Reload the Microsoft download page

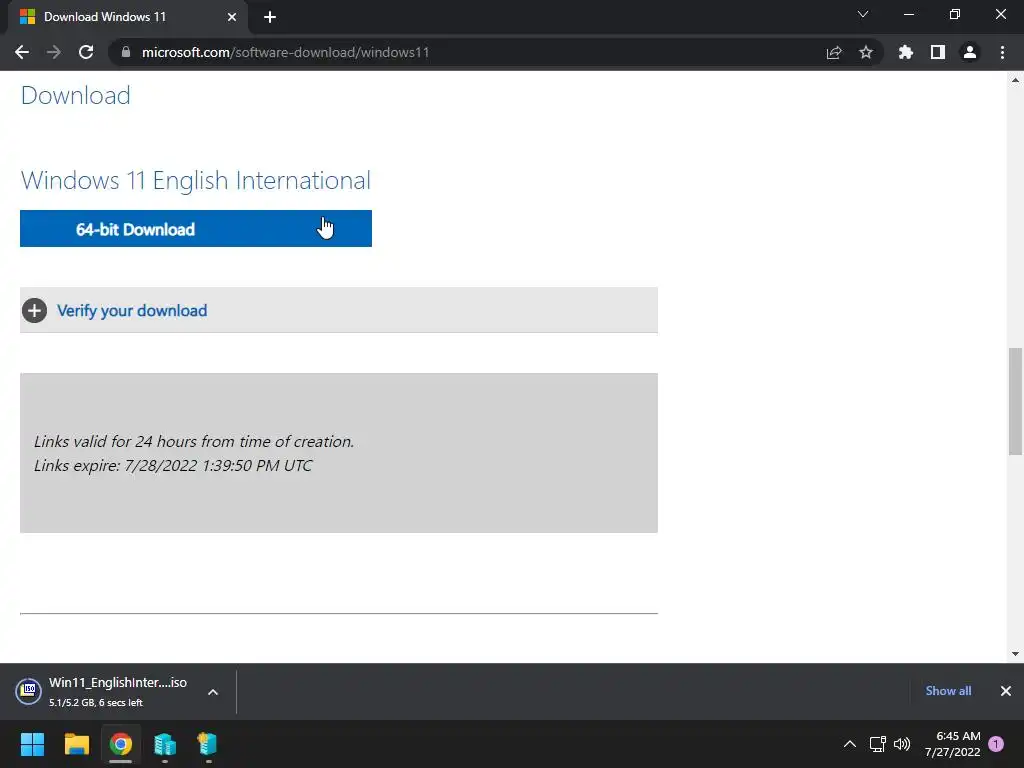(86, 52)
